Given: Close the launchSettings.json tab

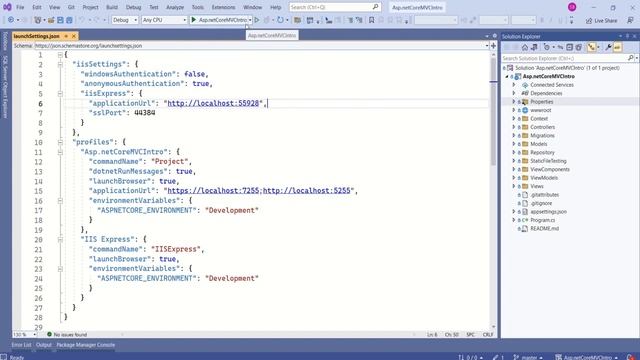Looking at the screenshot, I should click(x=74, y=36).
